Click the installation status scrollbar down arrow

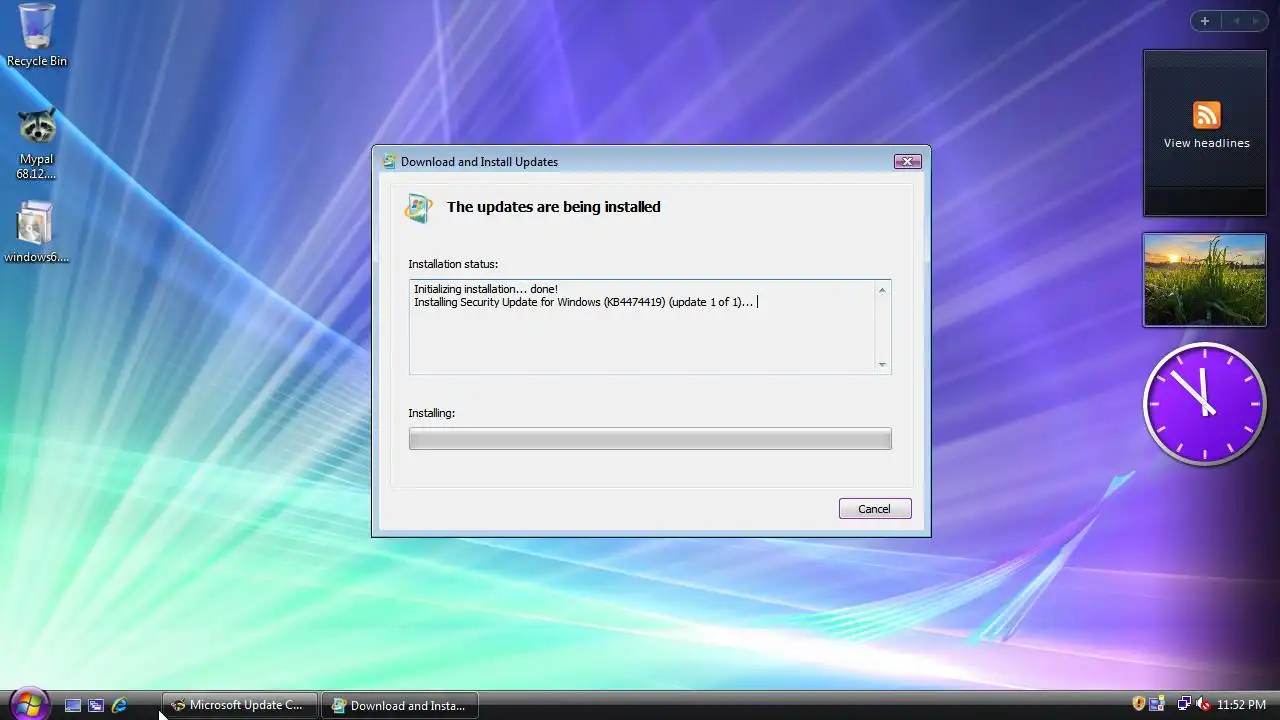click(x=882, y=364)
